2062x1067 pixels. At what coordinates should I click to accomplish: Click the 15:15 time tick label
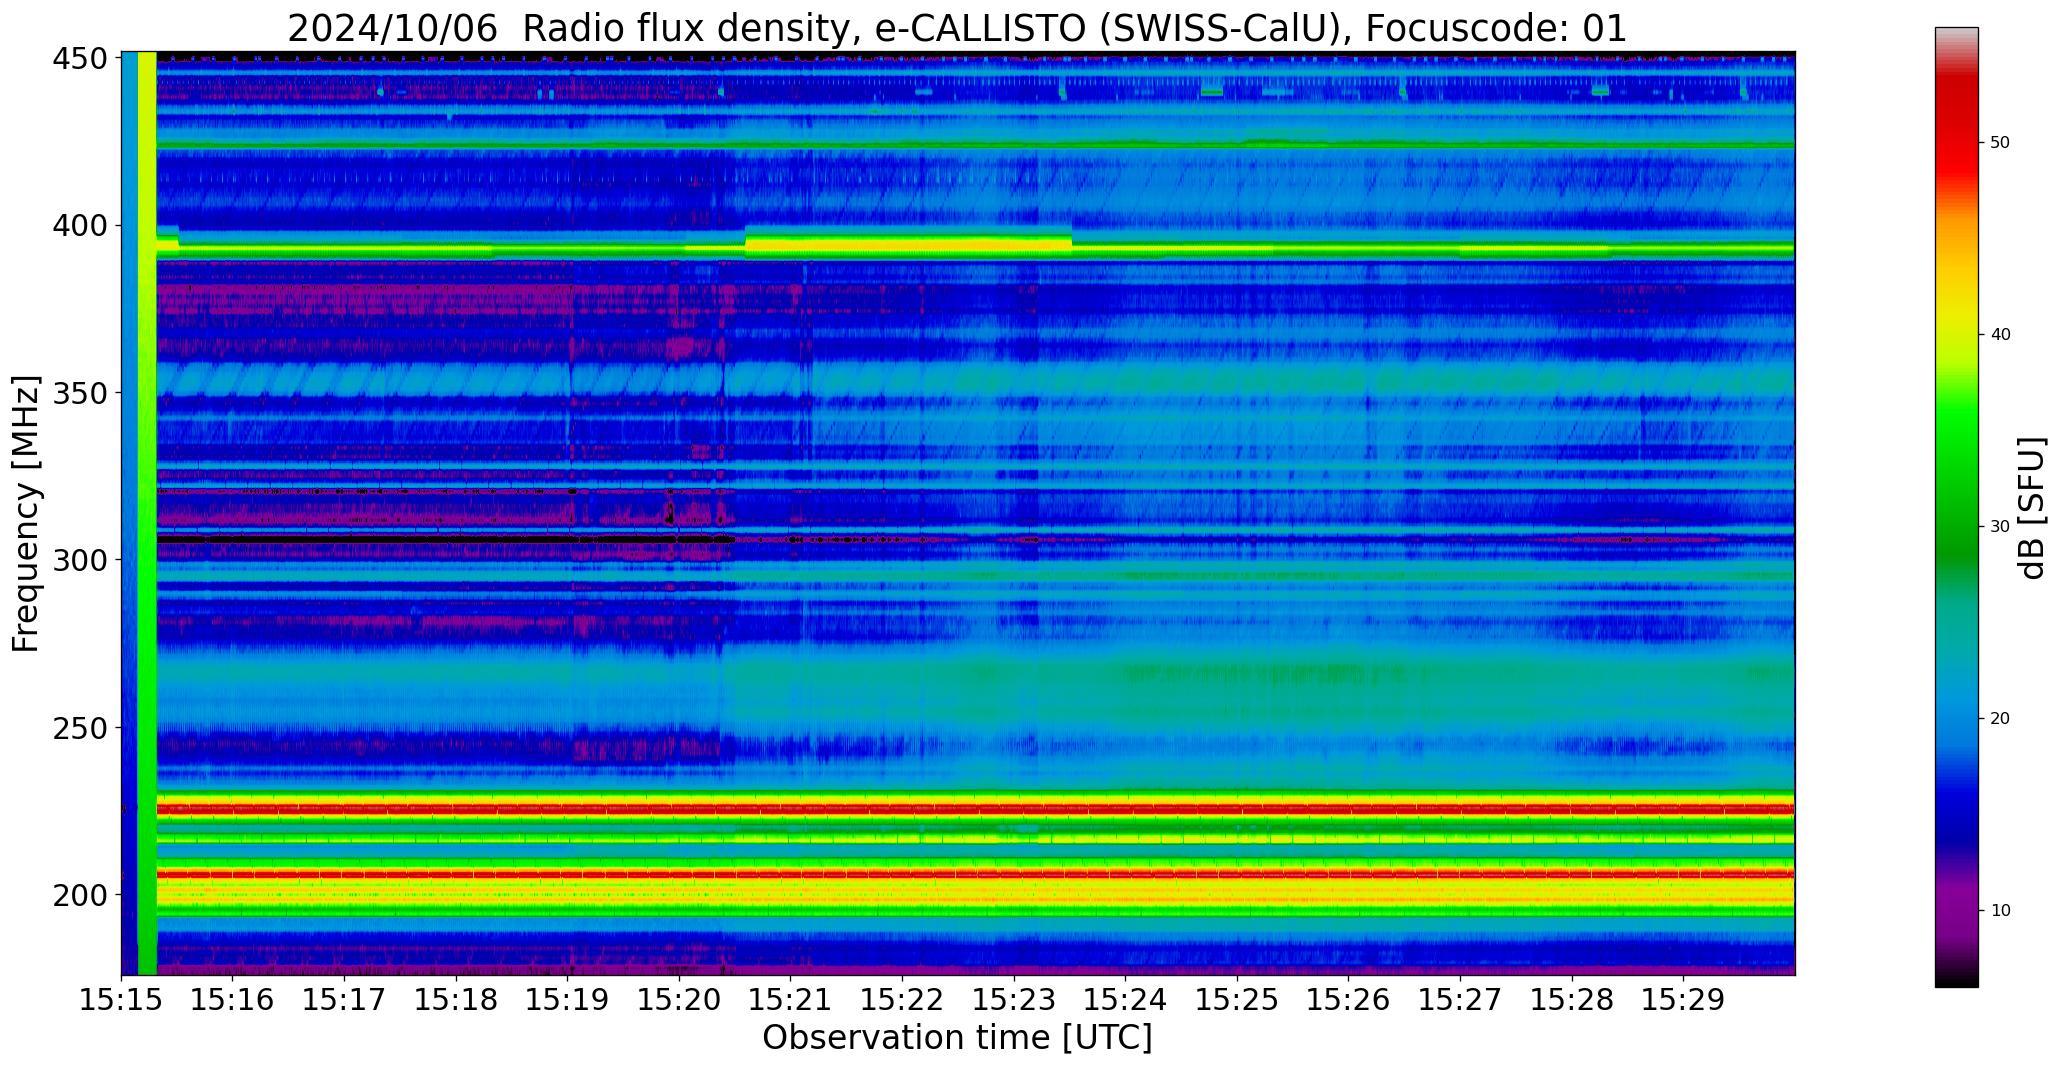point(122,999)
